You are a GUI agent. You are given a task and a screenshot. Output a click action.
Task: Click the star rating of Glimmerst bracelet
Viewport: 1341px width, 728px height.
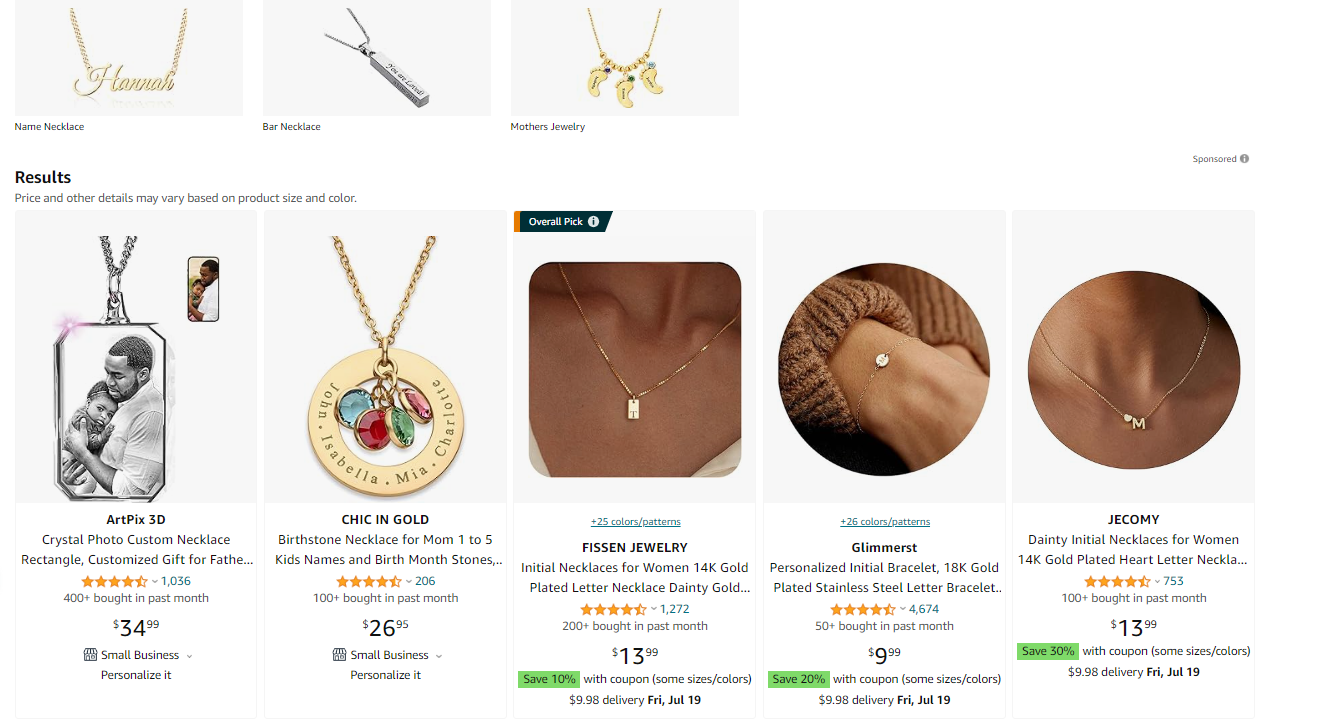click(x=863, y=609)
